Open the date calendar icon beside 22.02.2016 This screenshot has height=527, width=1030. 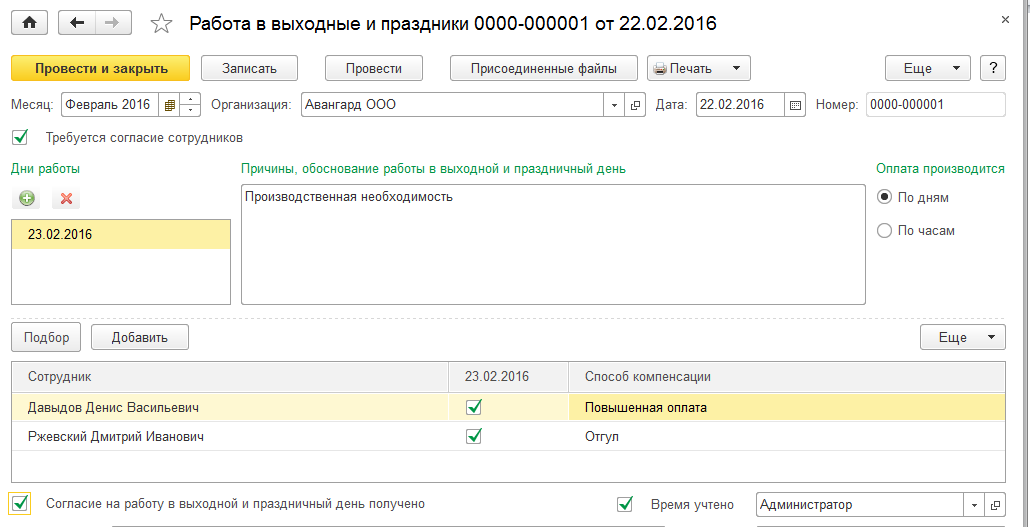tap(795, 104)
